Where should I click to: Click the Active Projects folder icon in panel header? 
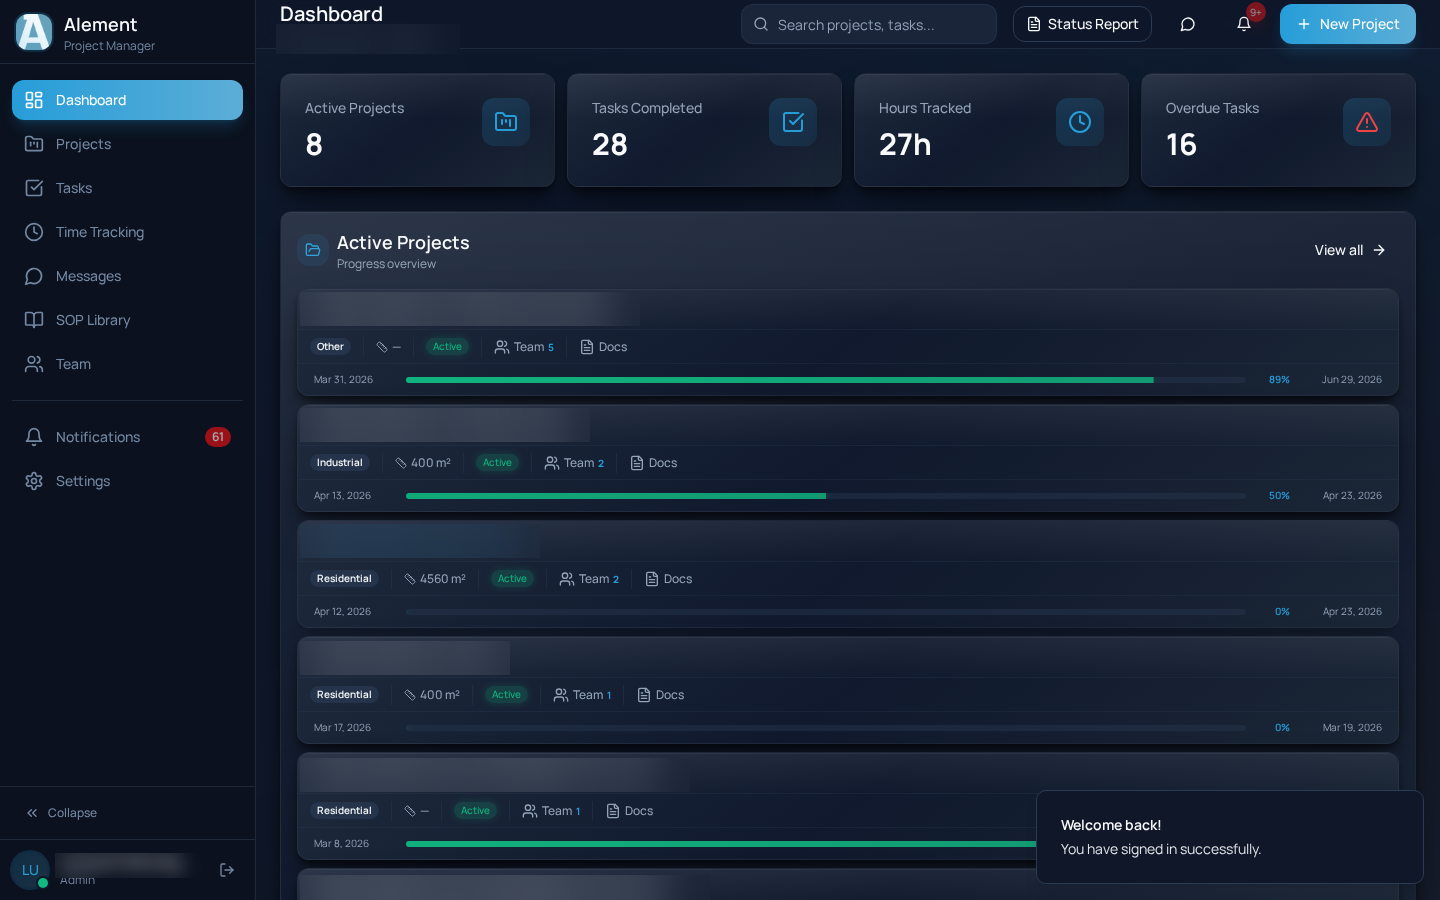(x=313, y=250)
